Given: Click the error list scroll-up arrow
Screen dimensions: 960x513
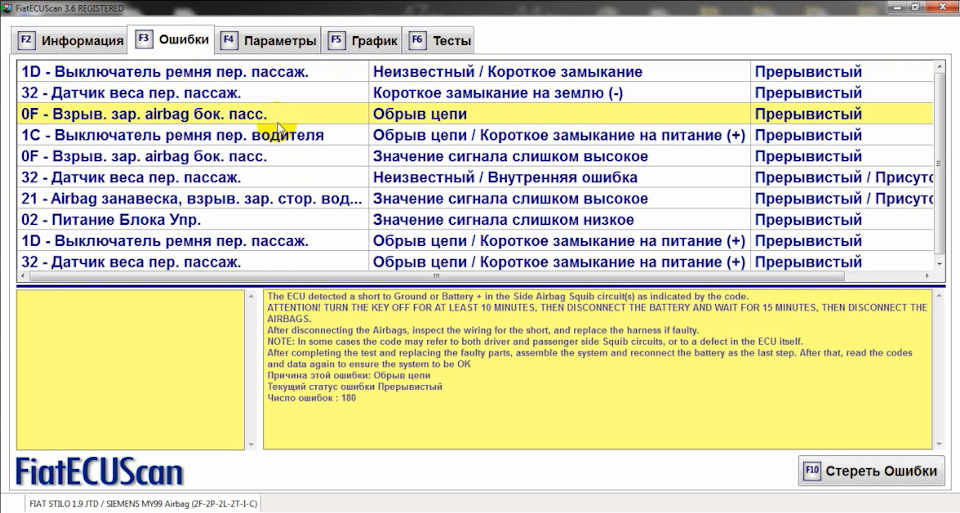Looking at the screenshot, I should coord(939,66).
